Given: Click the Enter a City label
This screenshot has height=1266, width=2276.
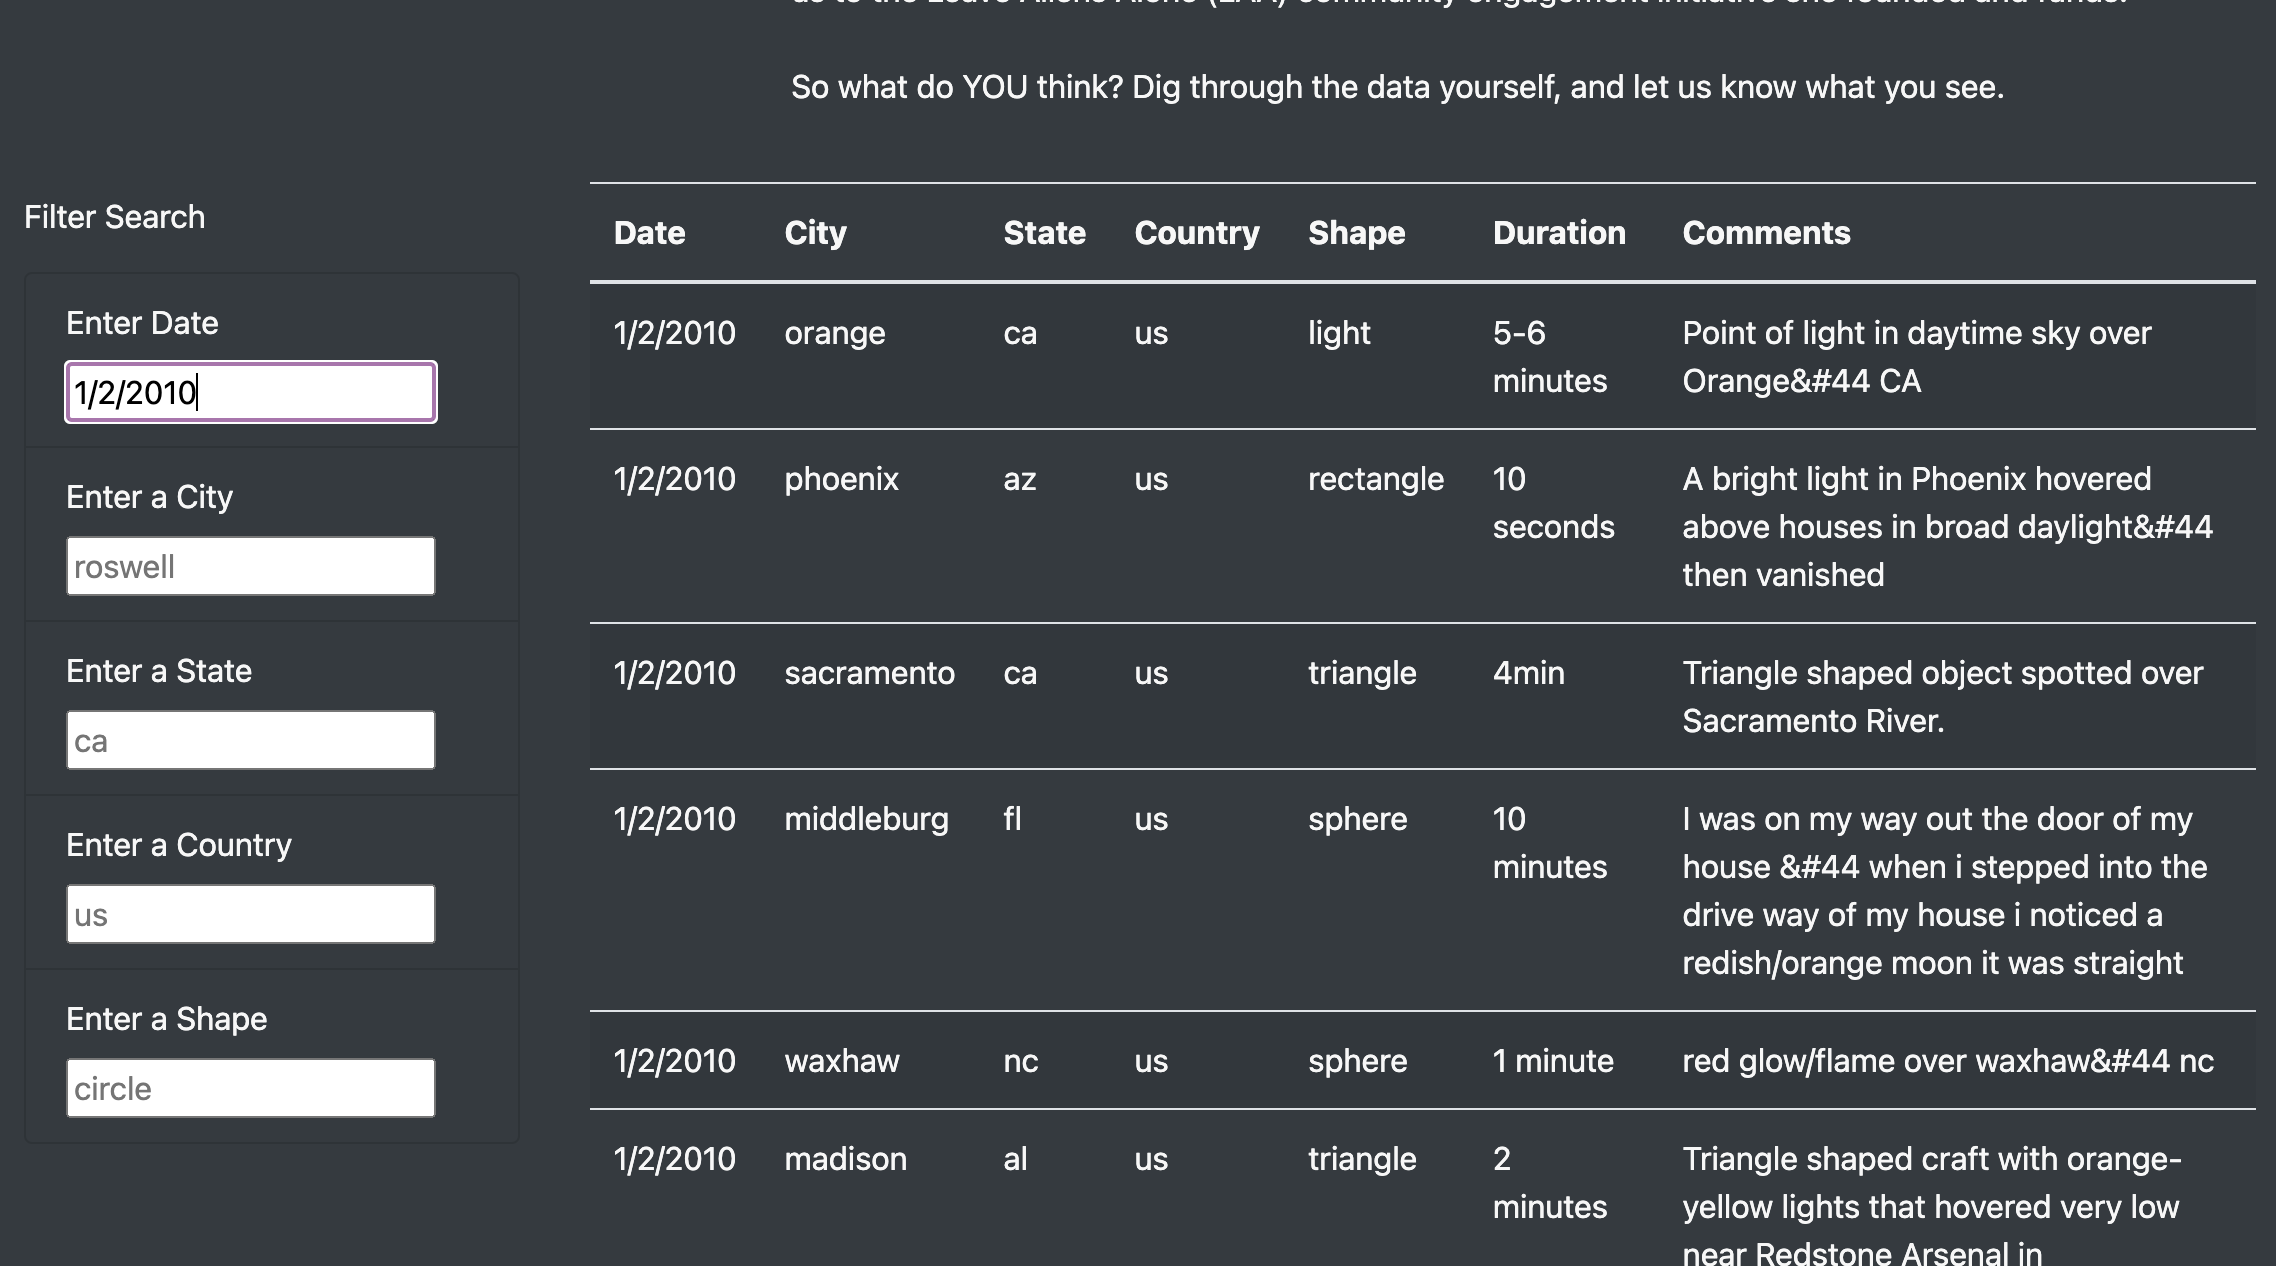Looking at the screenshot, I should pos(149,497).
